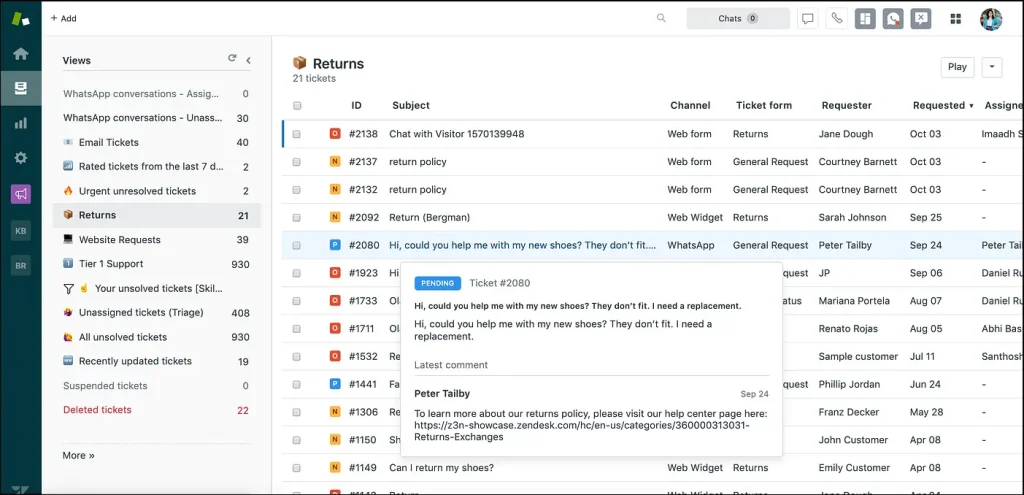Open ticket 'Chat with Visitor 1570139948'
1024x495 pixels.
pos(456,134)
